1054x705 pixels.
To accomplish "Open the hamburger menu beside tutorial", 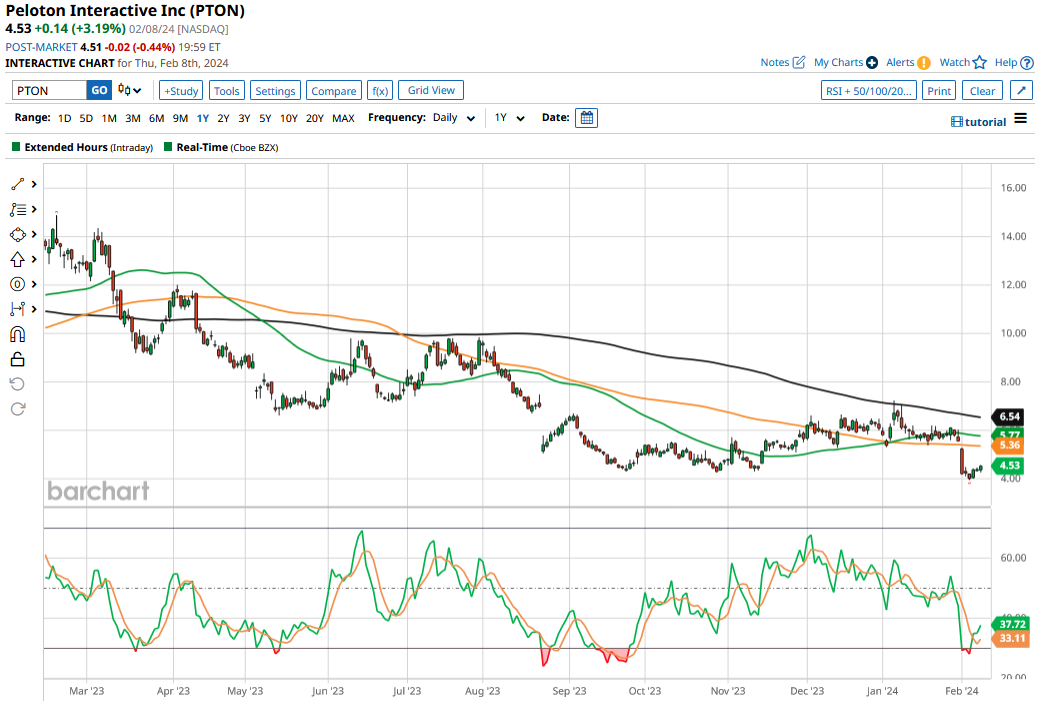I will pyautogui.click(x=1020, y=119).
